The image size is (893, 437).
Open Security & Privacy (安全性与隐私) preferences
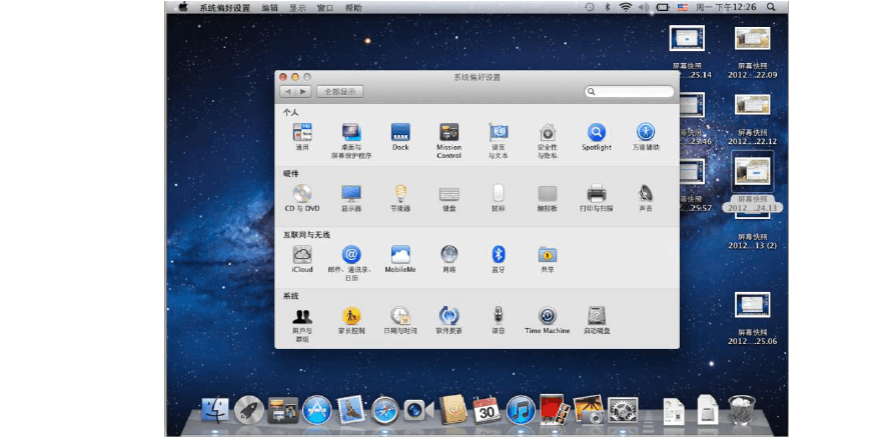click(547, 132)
